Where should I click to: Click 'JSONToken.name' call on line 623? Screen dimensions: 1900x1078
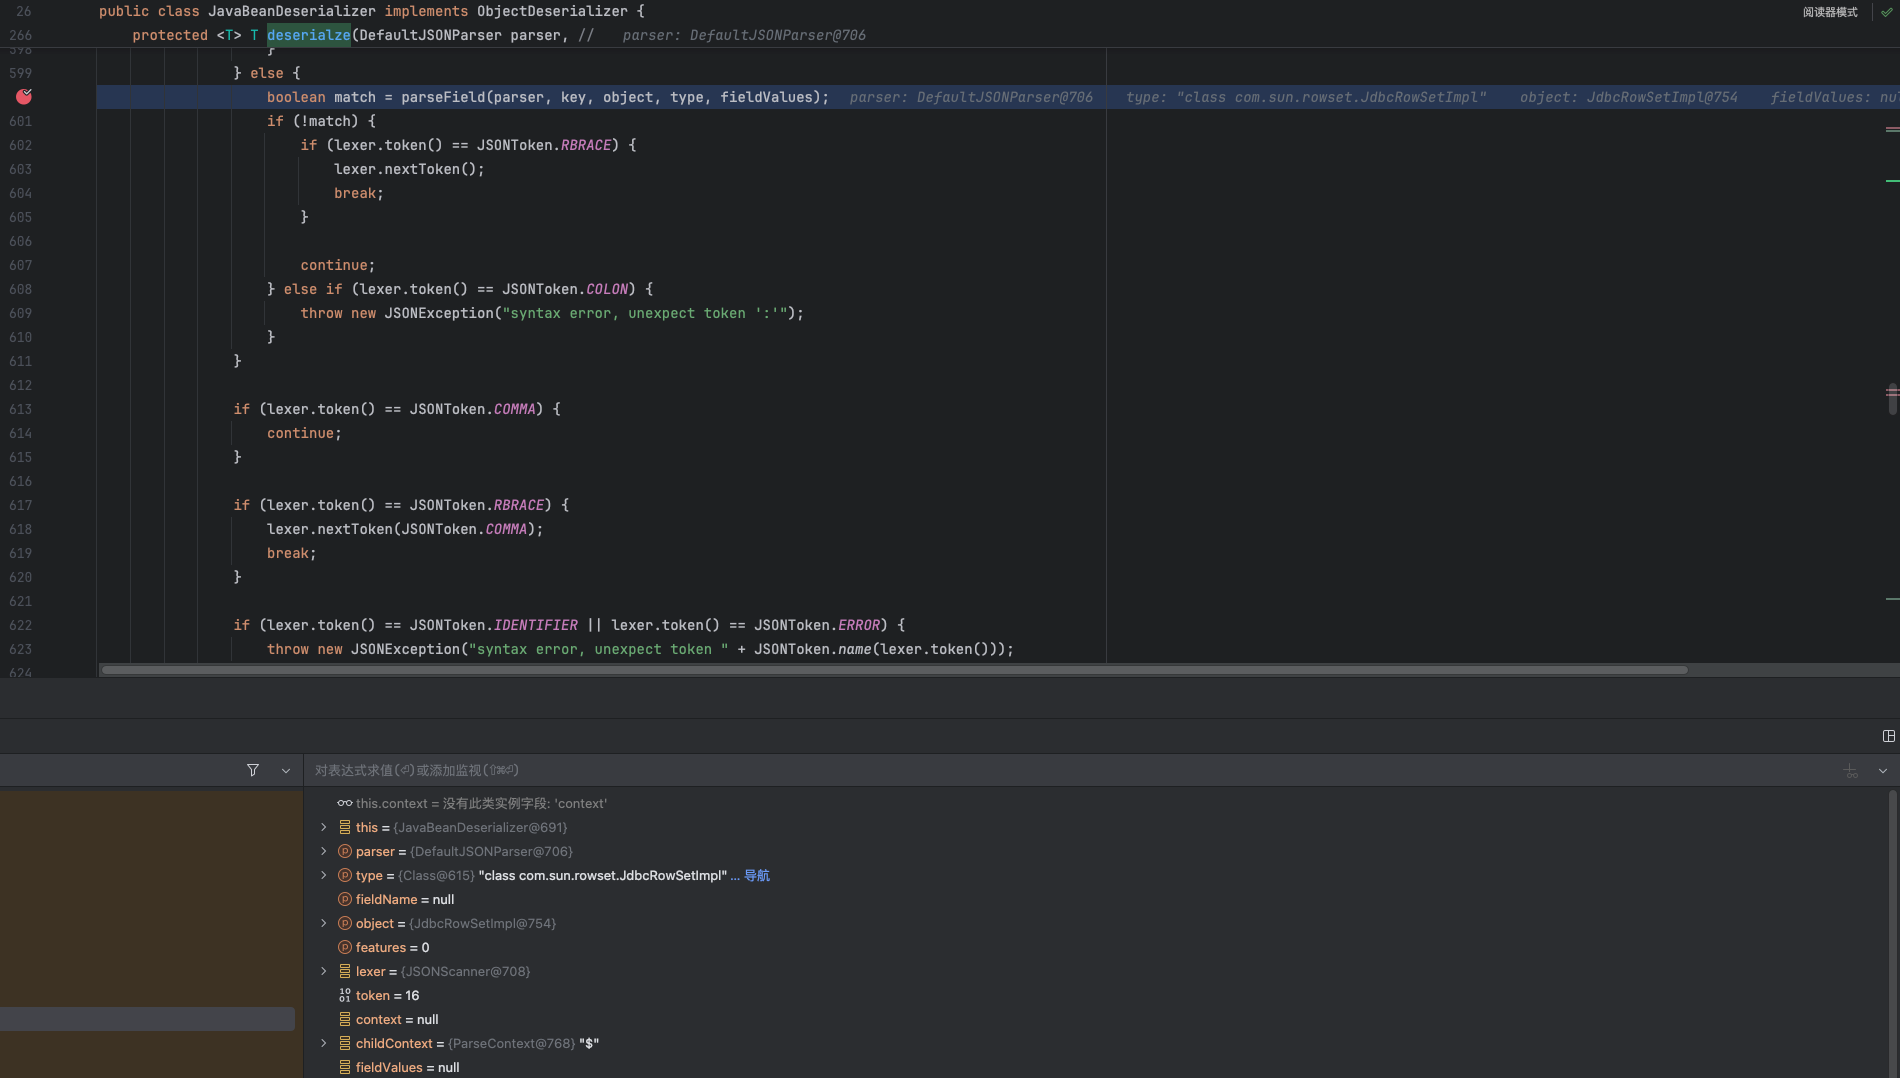(813, 649)
